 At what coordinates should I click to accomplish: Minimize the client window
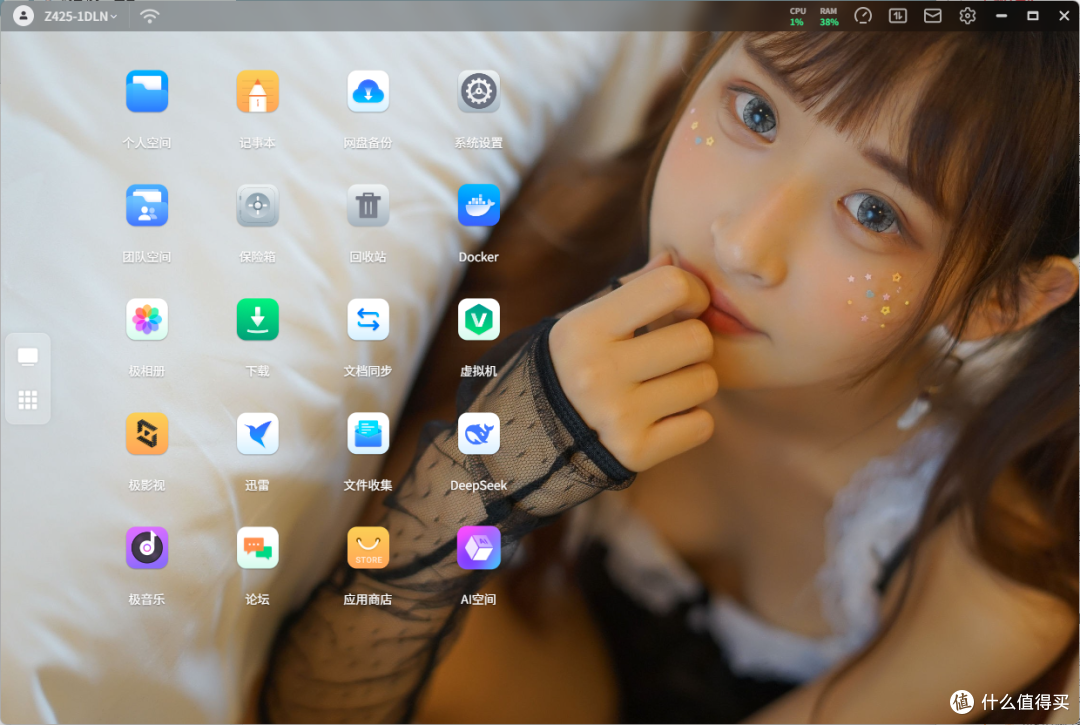[1001, 16]
